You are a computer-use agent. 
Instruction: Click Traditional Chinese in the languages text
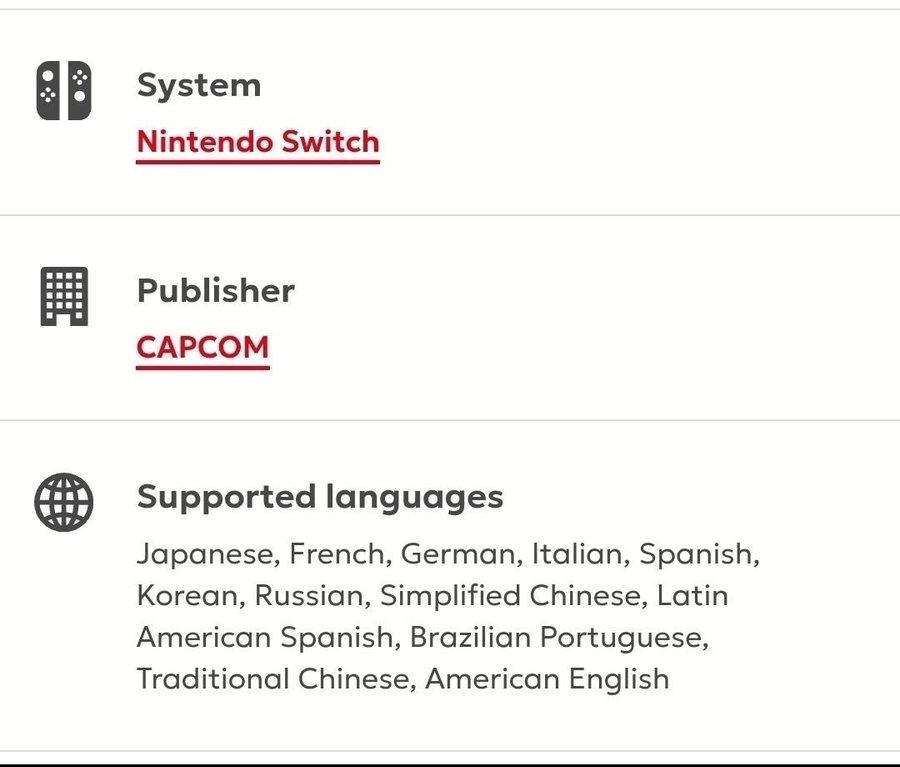274,679
